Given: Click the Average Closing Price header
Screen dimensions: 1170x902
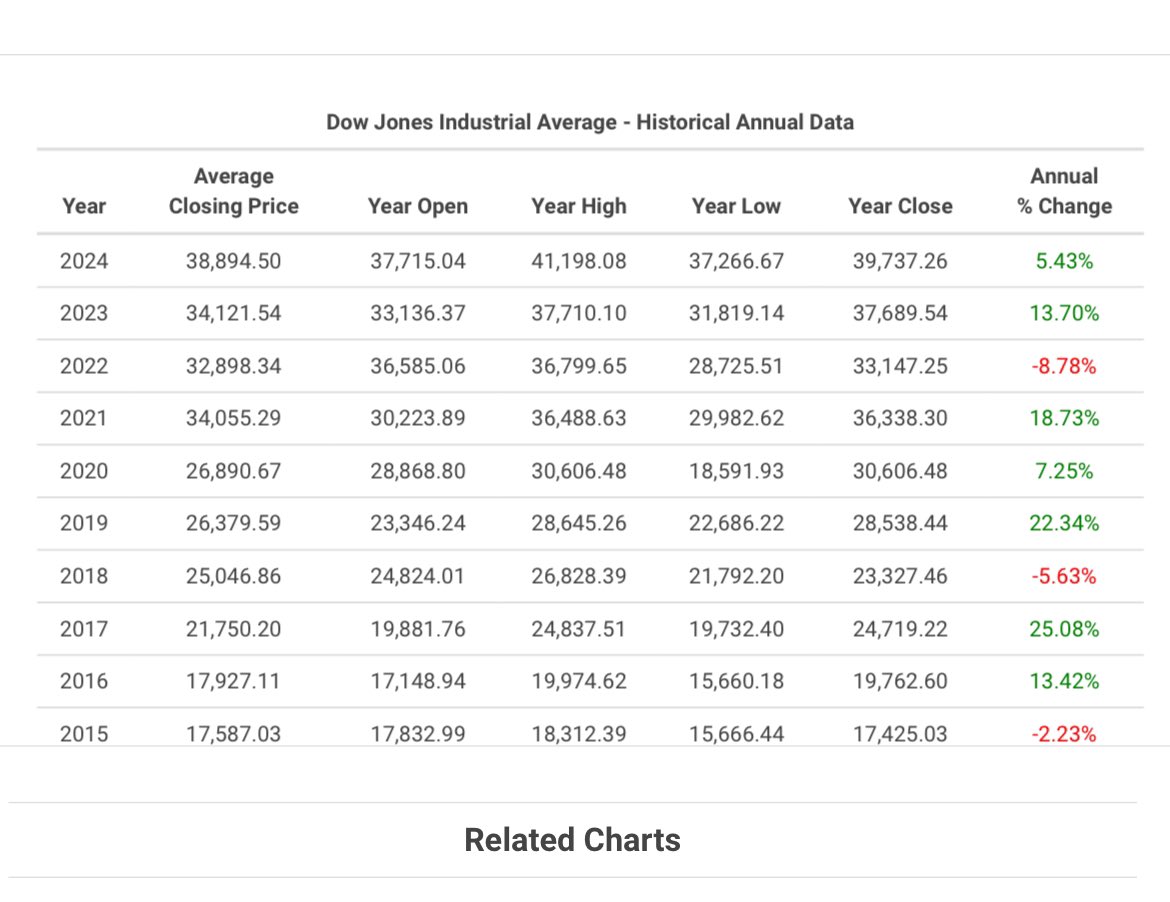Looking at the screenshot, I should [234, 191].
